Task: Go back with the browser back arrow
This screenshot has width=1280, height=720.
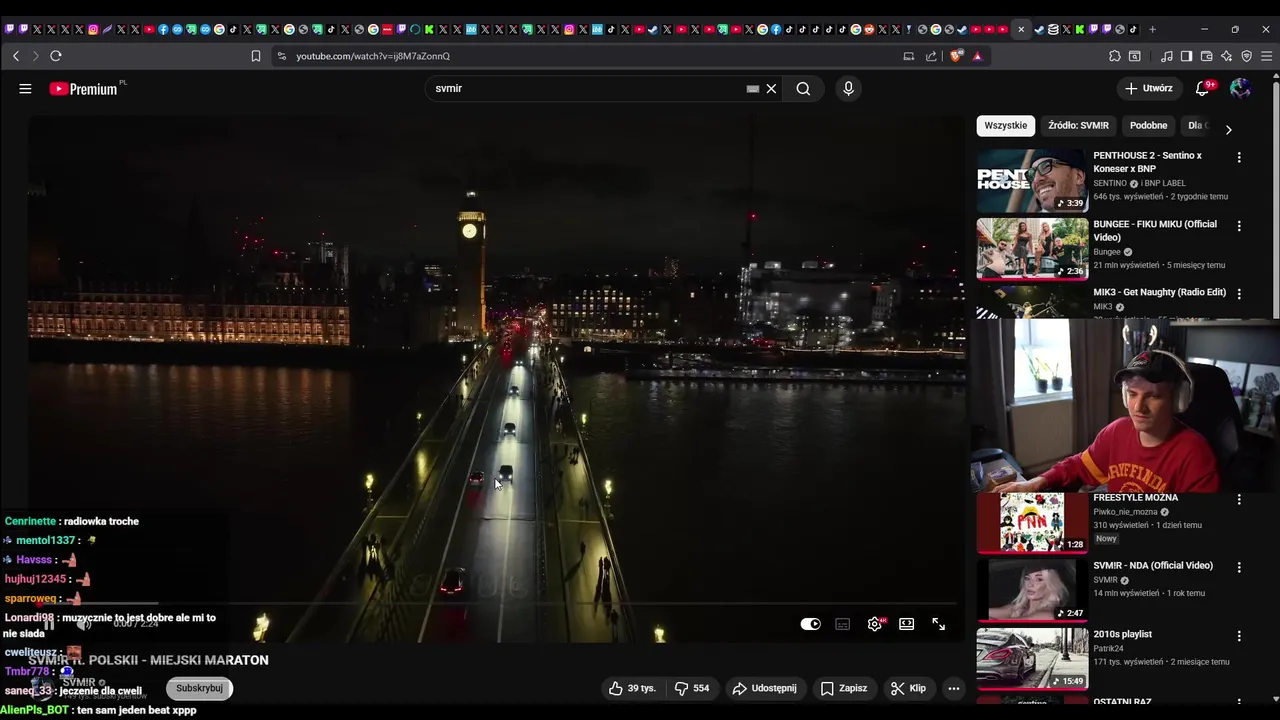Action: [x=16, y=56]
